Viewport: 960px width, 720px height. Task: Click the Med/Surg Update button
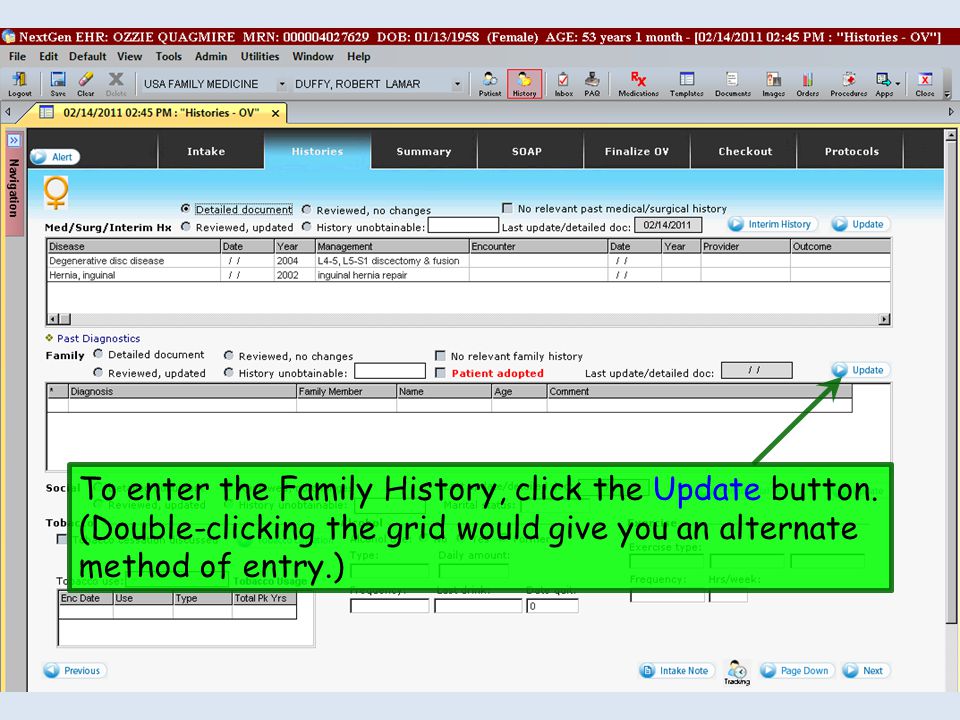[x=860, y=224]
